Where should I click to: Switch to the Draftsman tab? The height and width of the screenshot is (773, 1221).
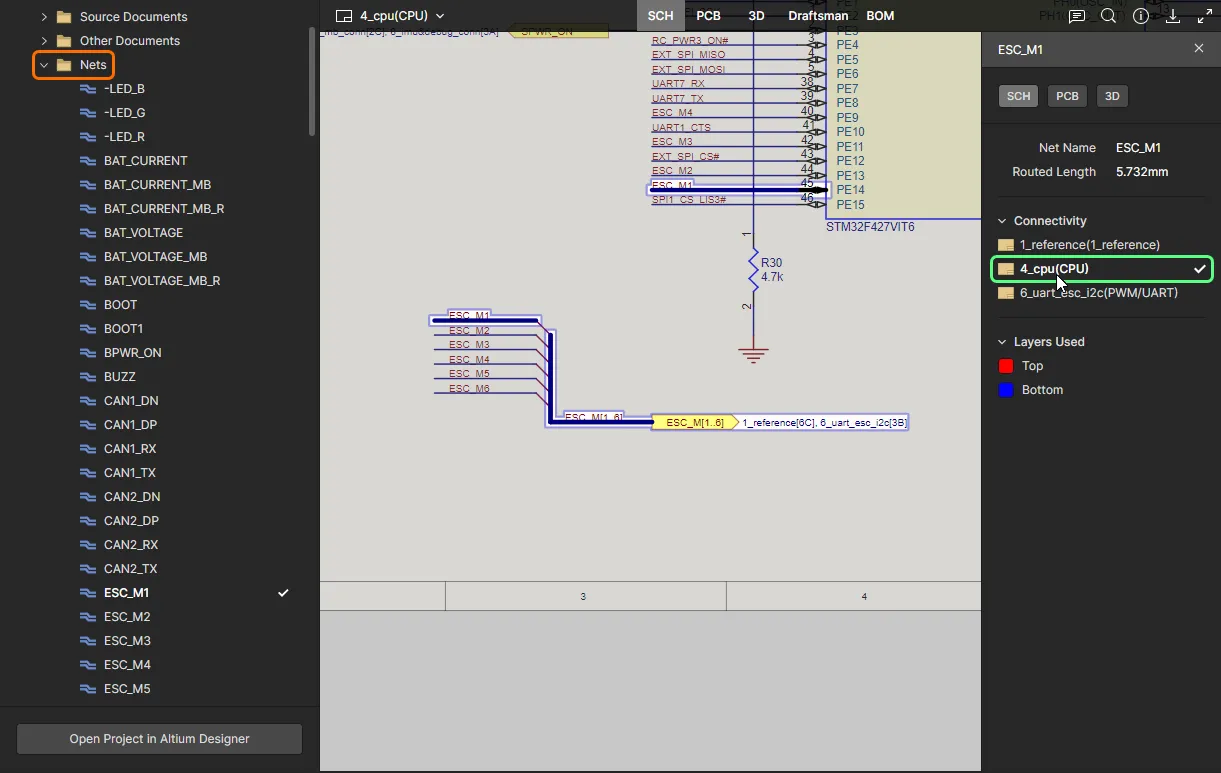(817, 16)
